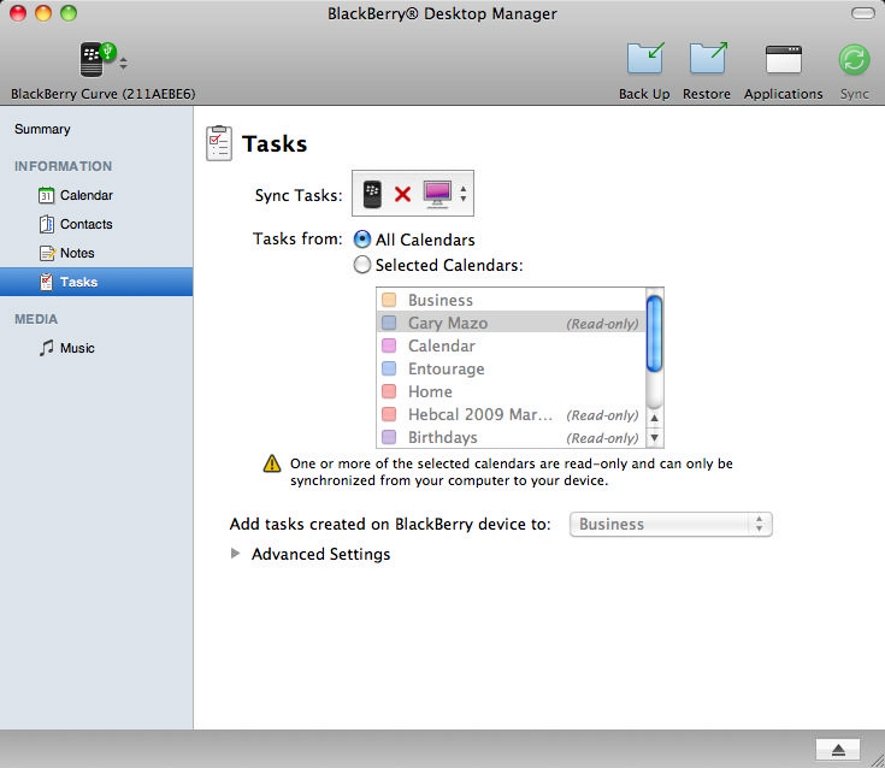The image size is (885, 768).
Task: Click the Sync label
Action: point(854,94)
